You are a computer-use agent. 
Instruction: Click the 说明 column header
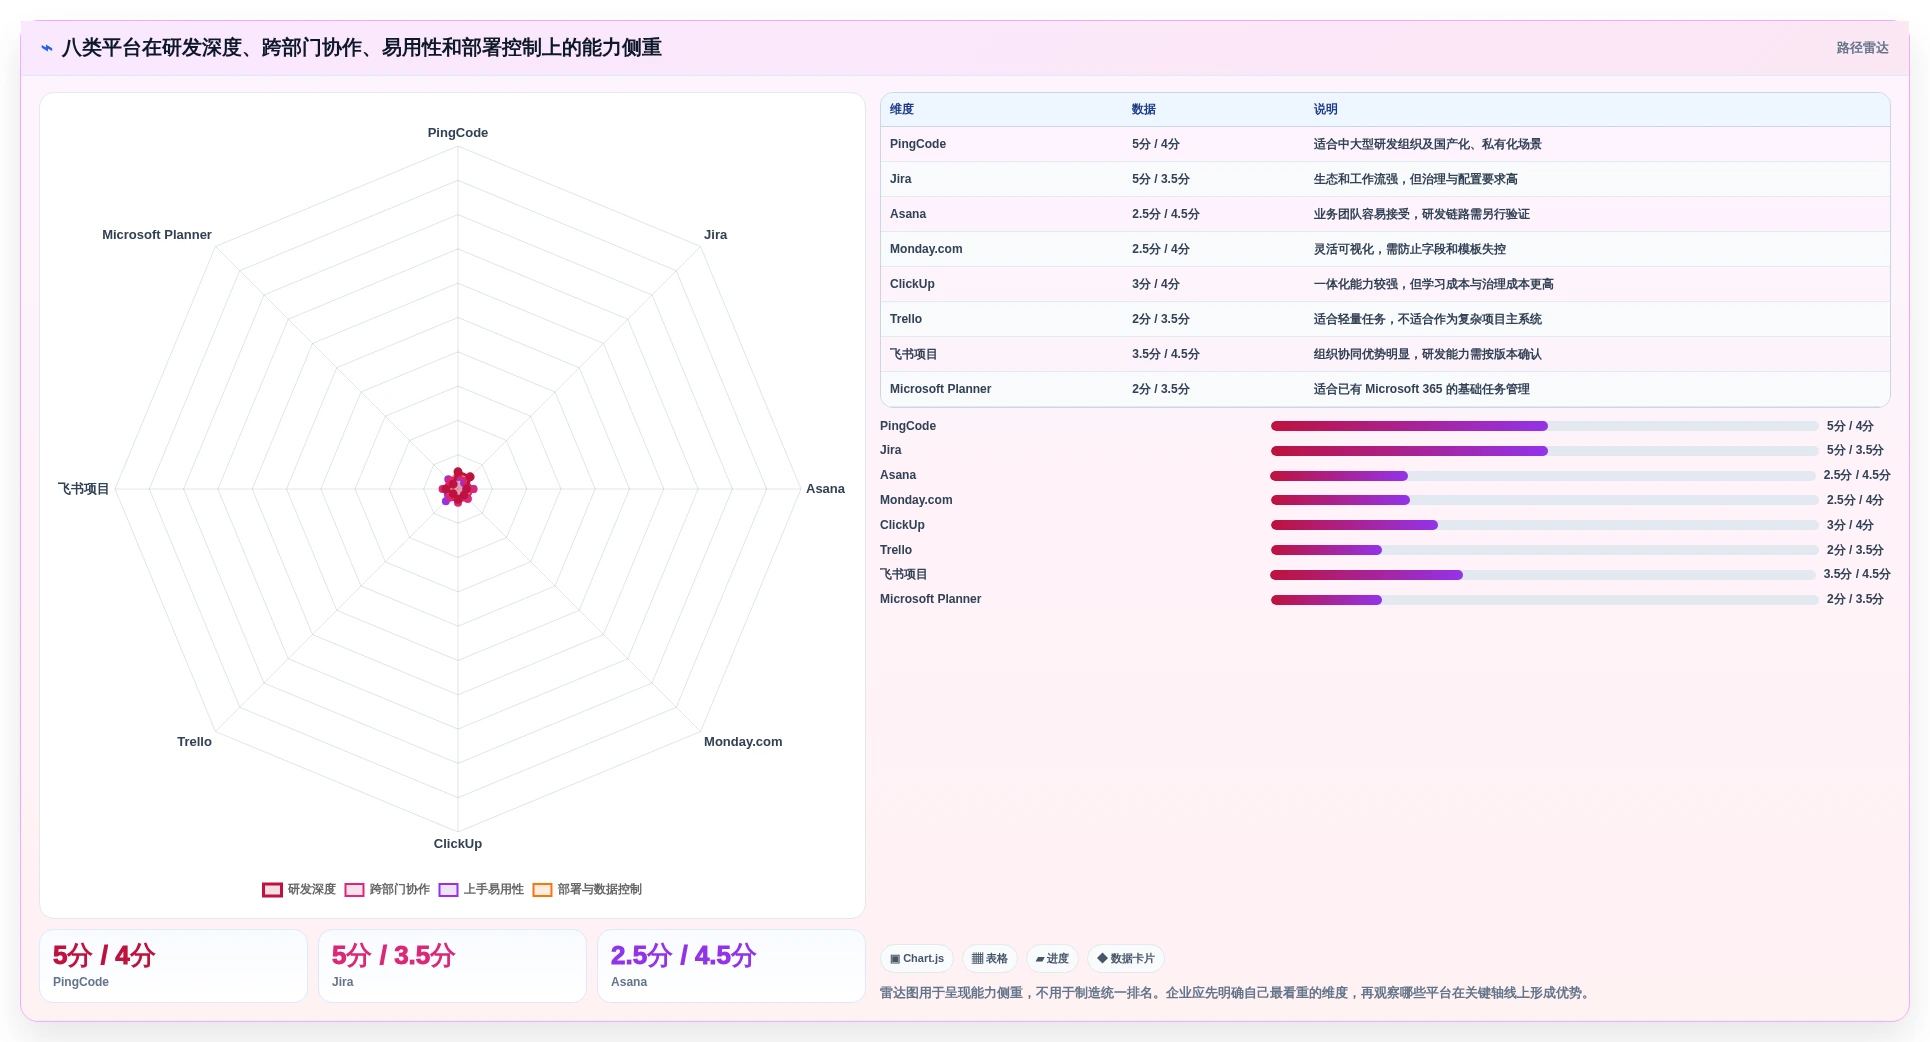pos(1326,110)
